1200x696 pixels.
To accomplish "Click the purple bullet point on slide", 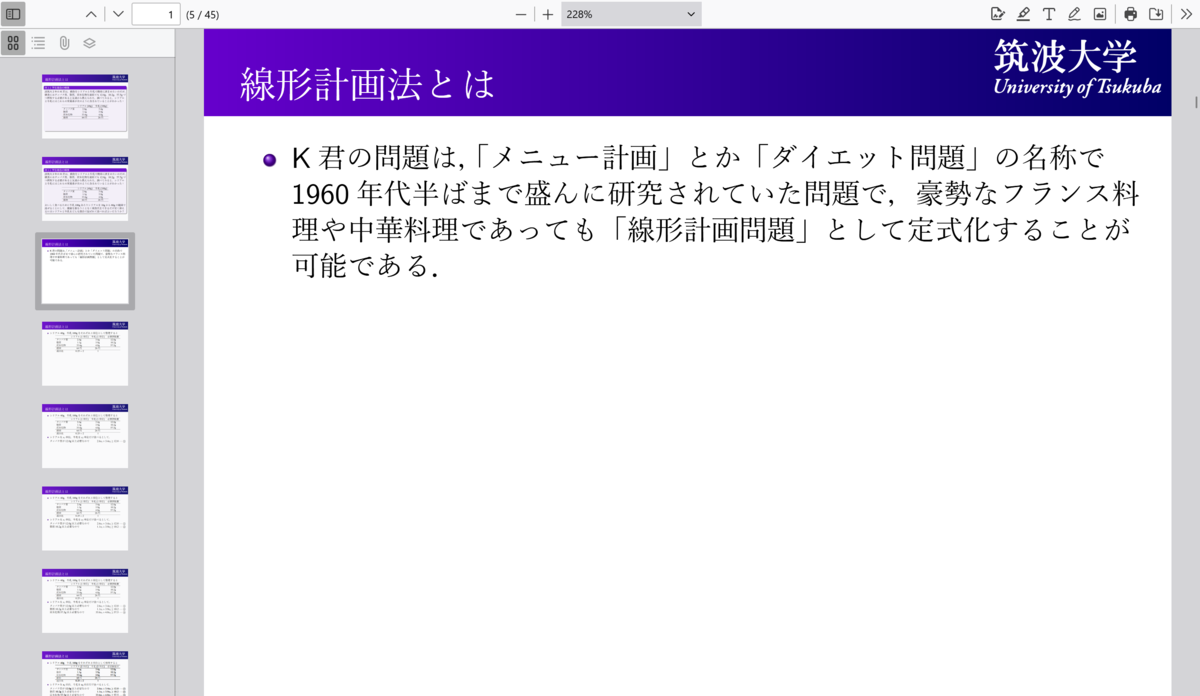I will point(269,159).
